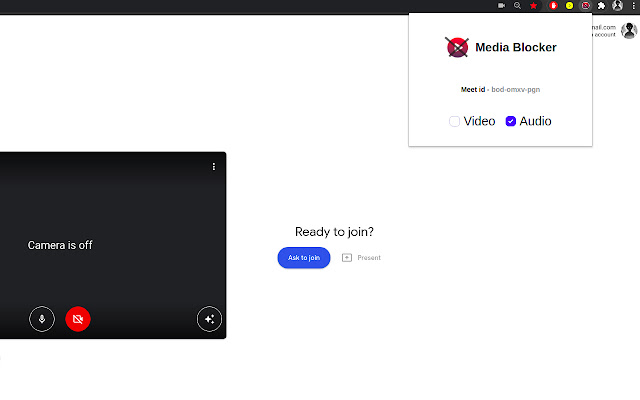Image resolution: width=640 pixels, height=400 pixels.
Task: Click Ask to join button
Action: coord(304,258)
